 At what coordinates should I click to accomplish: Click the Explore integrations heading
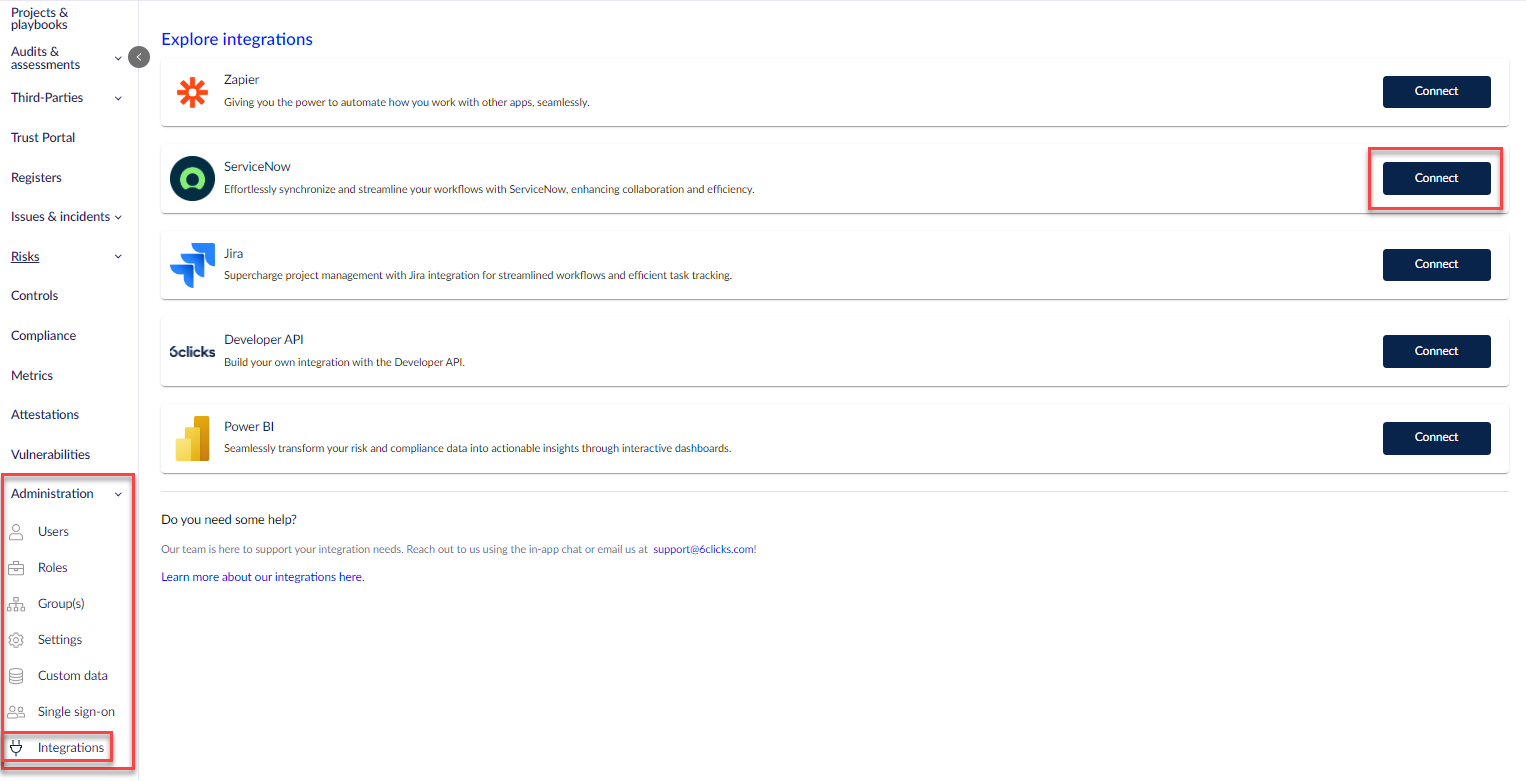[237, 39]
